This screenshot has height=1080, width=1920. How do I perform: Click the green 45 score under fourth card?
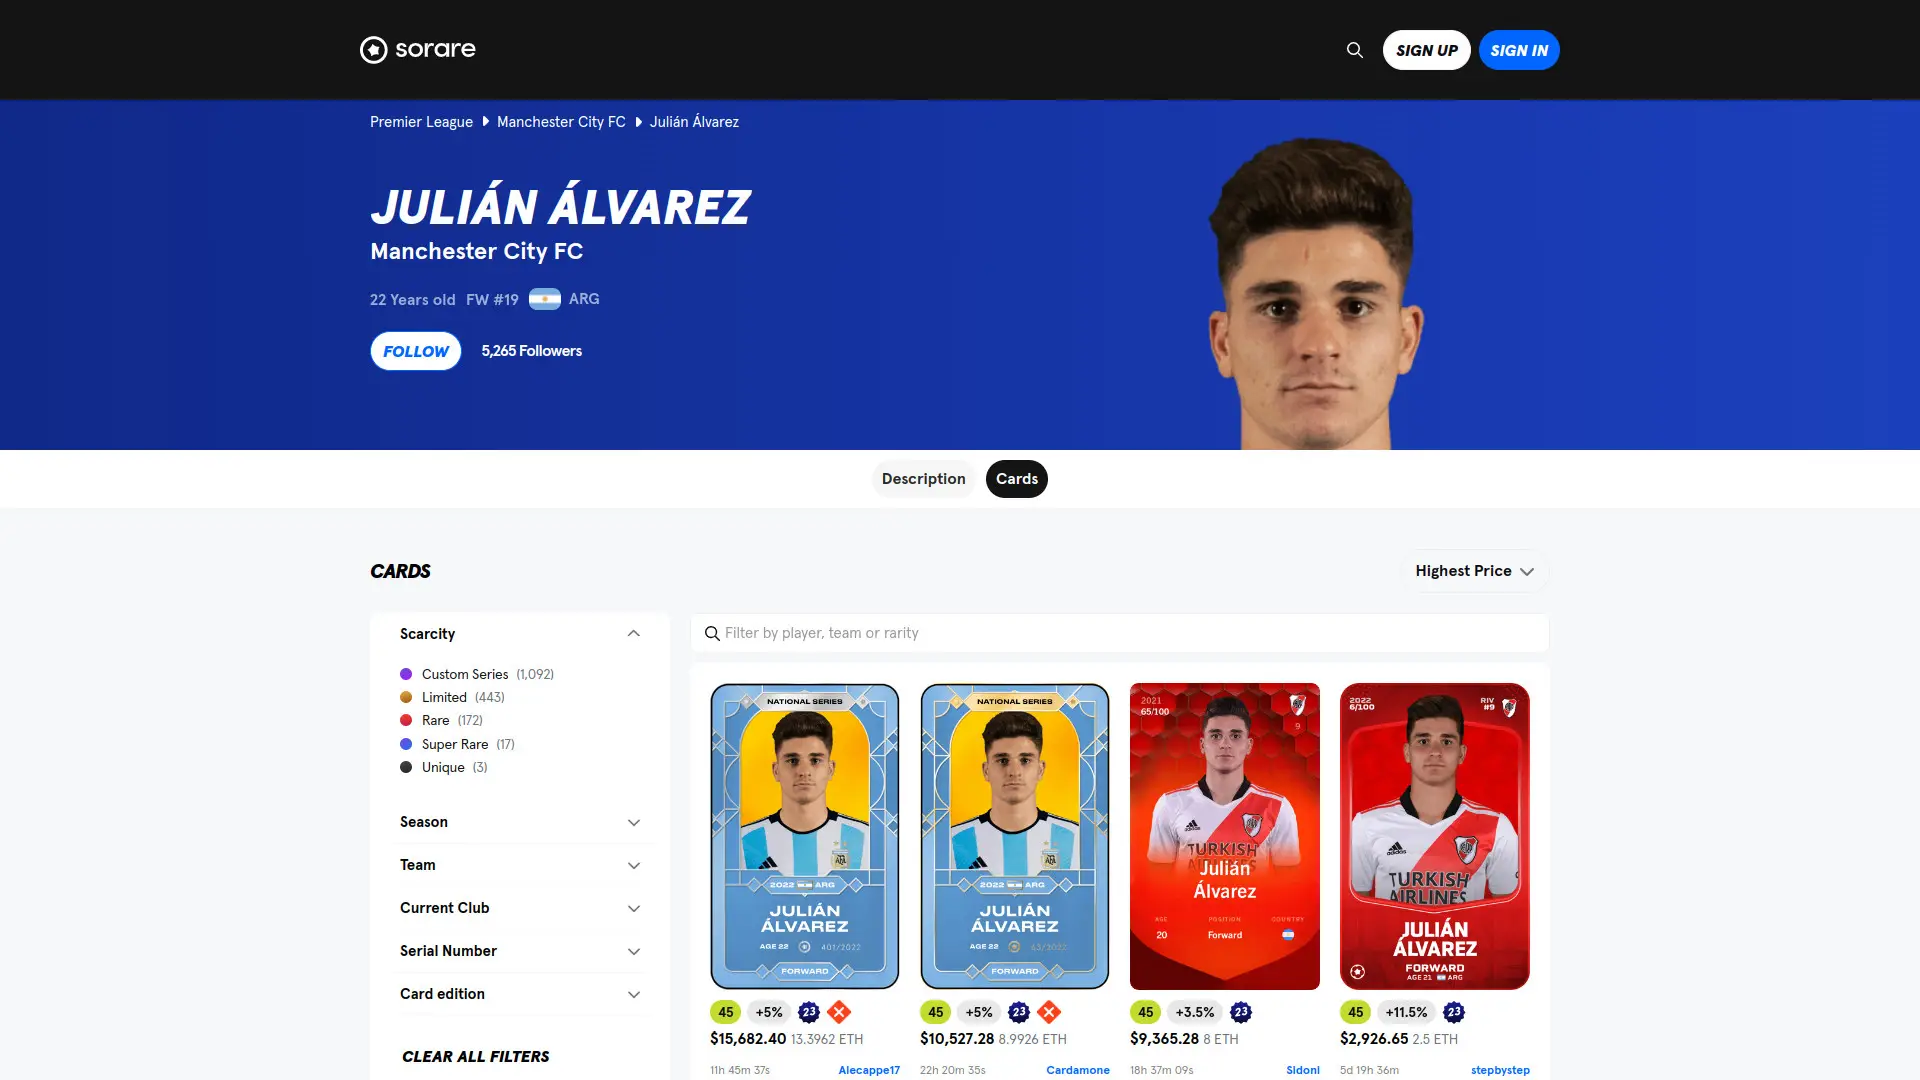(x=1355, y=1012)
